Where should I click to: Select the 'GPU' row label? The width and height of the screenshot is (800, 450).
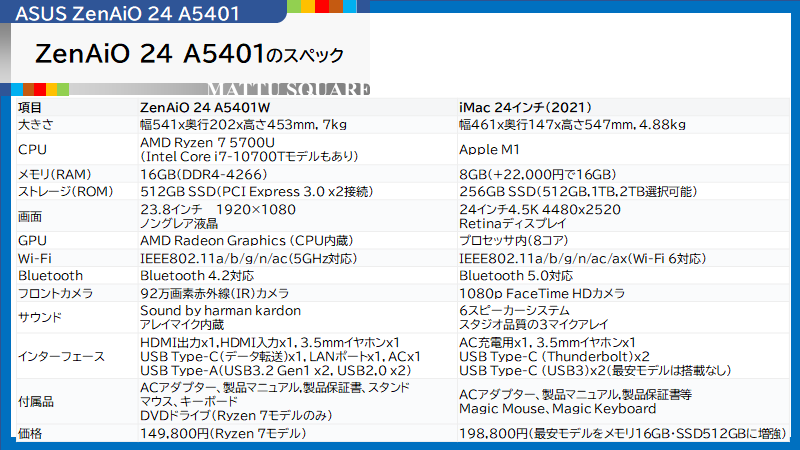tap(32, 241)
